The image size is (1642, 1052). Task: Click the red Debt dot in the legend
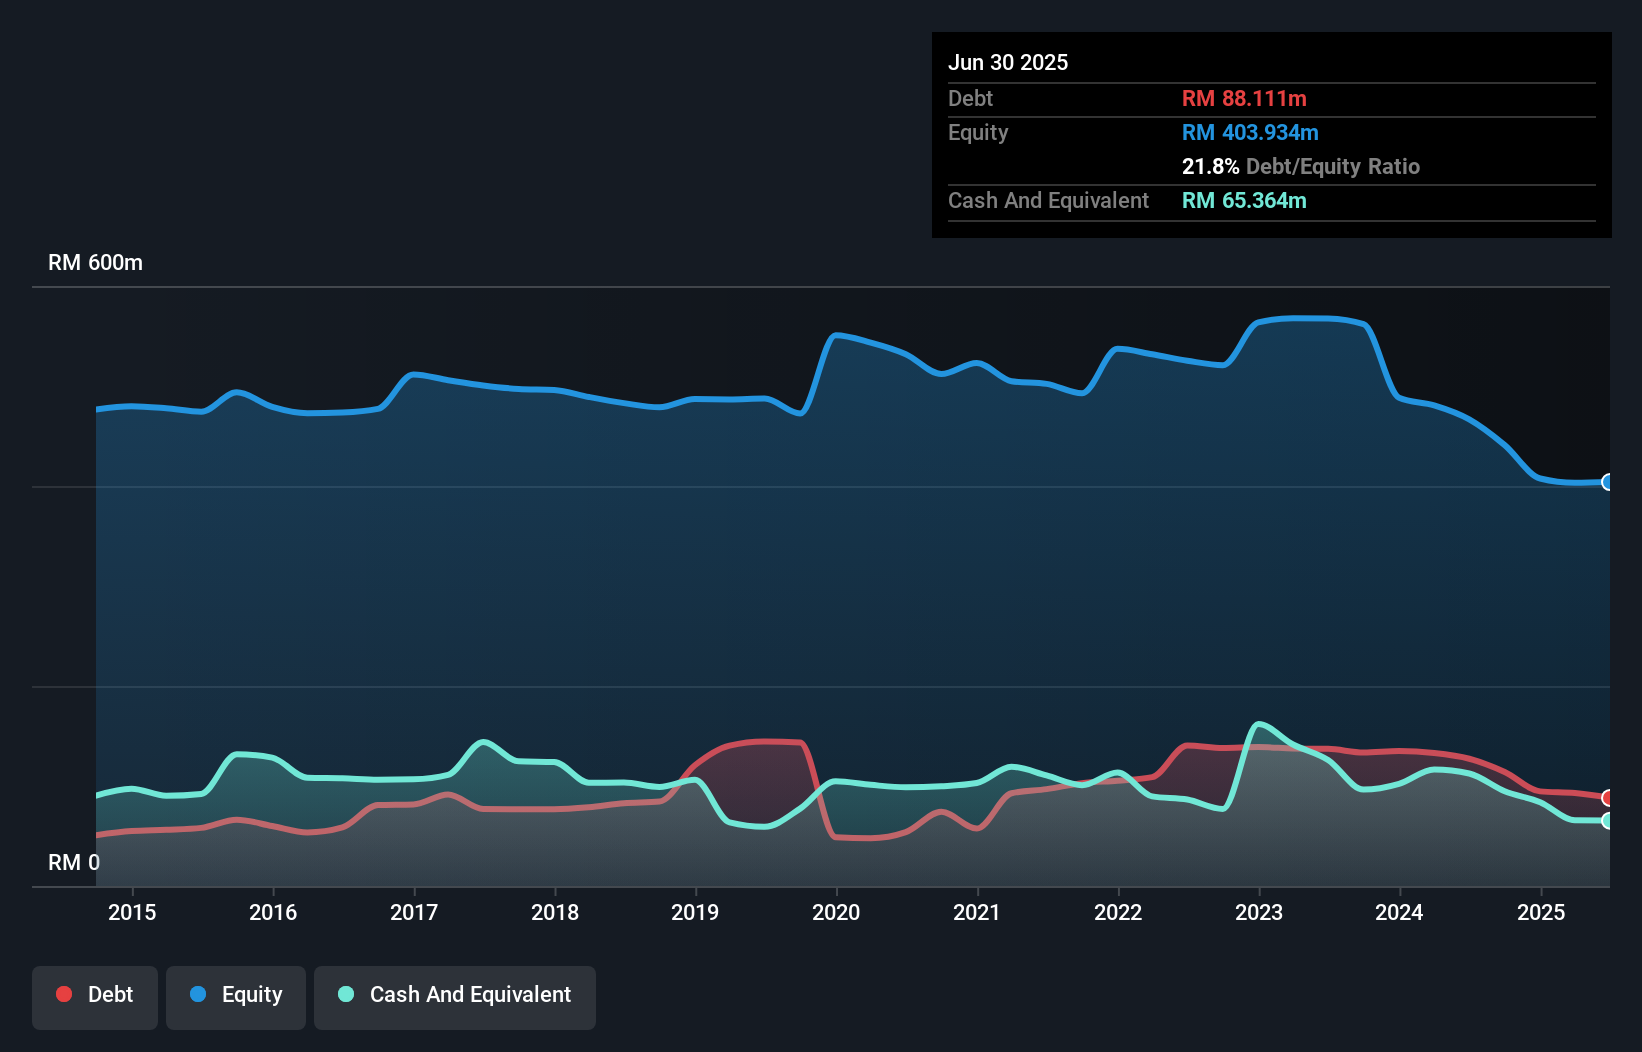click(x=64, y=994)
